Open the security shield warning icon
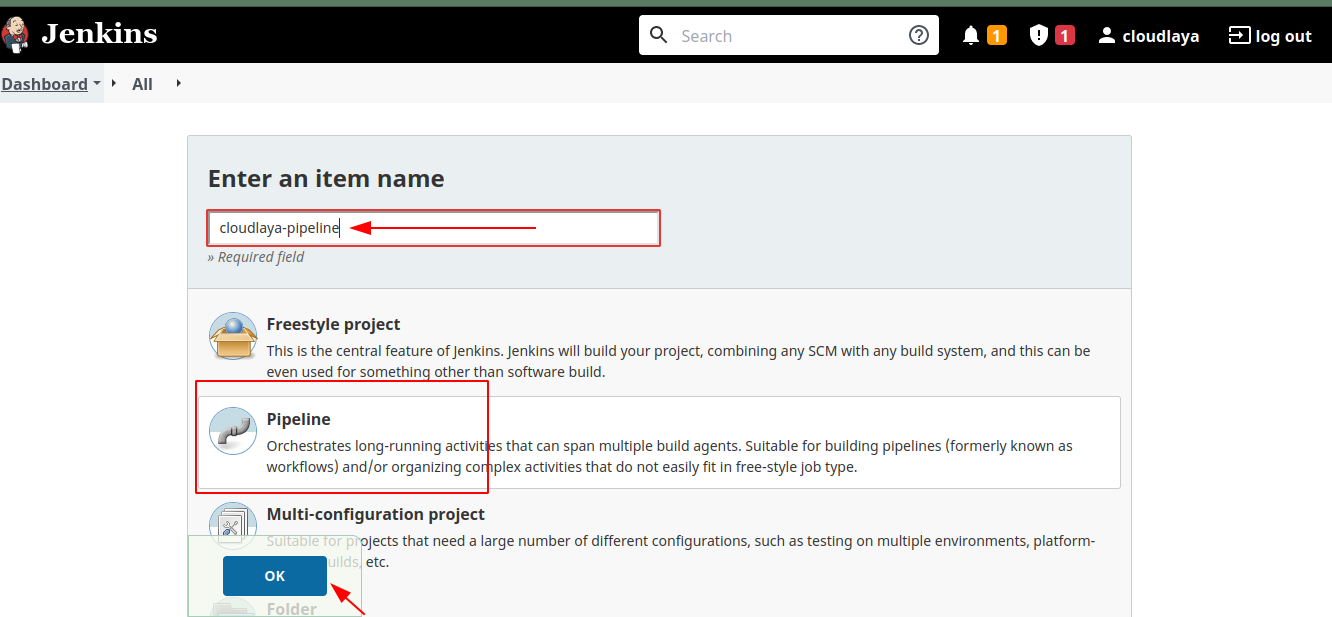 pos(1039,36)
